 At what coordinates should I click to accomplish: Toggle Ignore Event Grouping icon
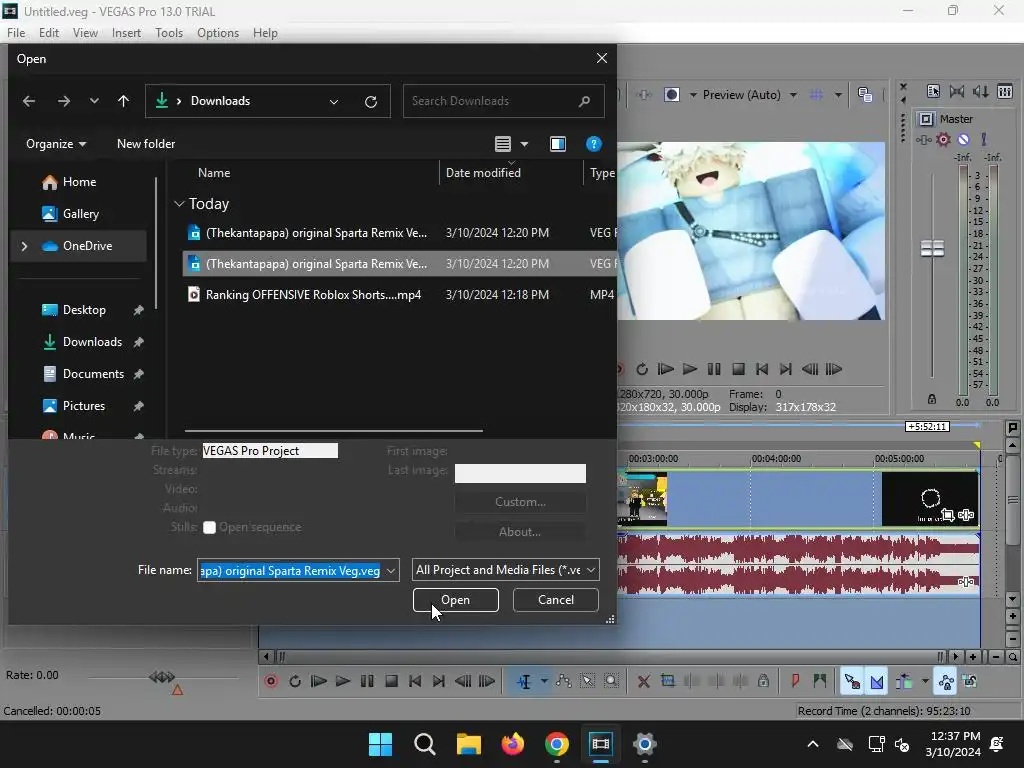click(970, 681)
